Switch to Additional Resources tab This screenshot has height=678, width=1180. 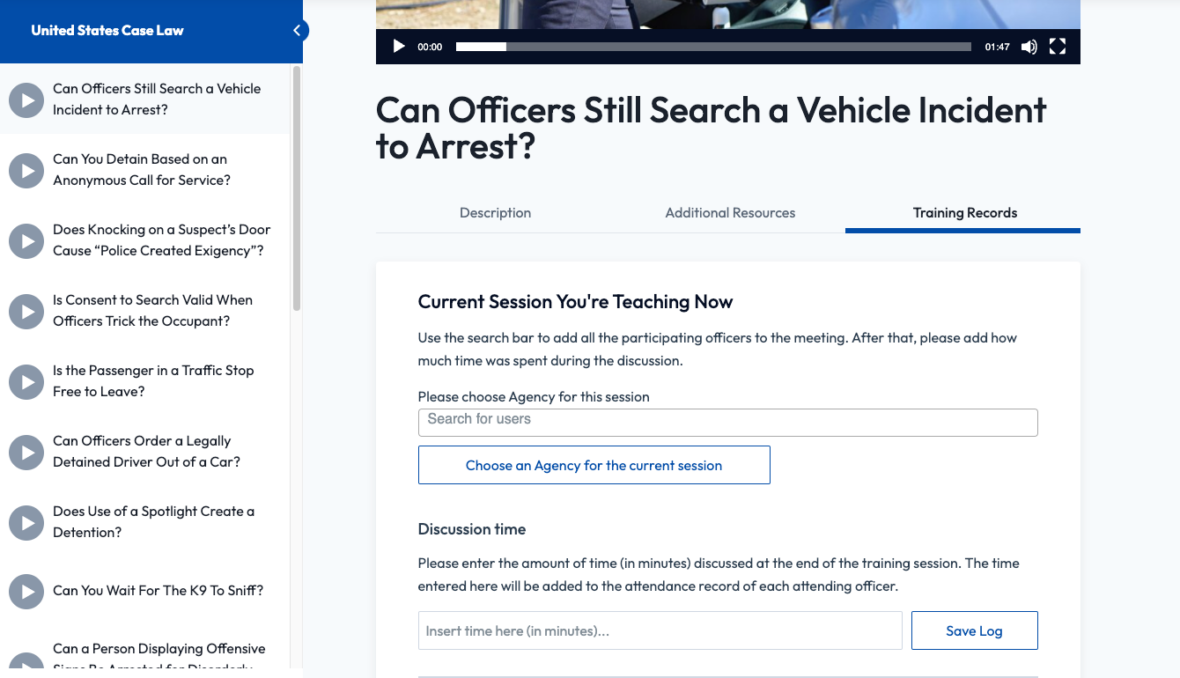click(730, 213)
